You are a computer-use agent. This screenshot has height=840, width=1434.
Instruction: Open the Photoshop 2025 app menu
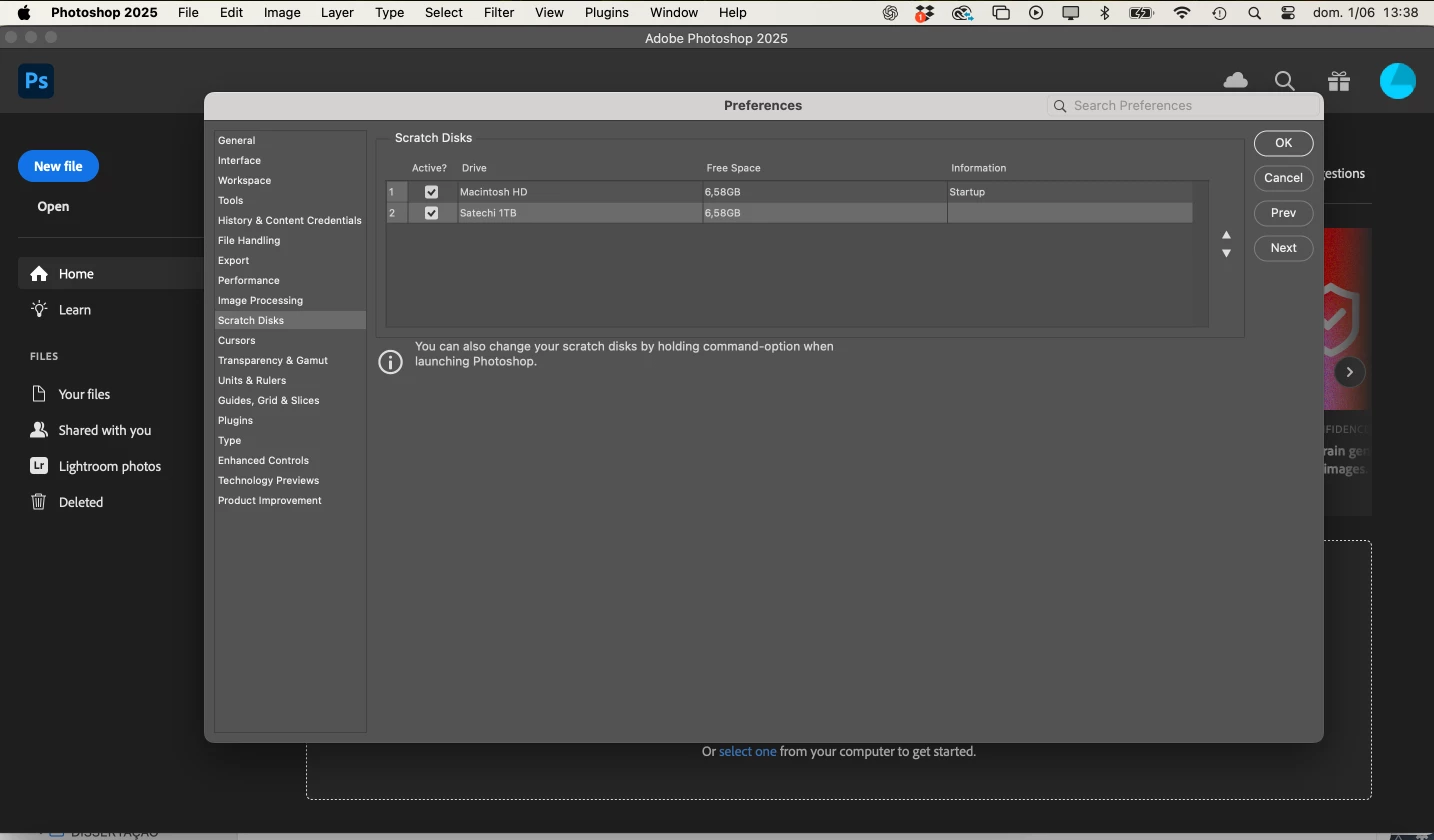[x=104, y=13]
